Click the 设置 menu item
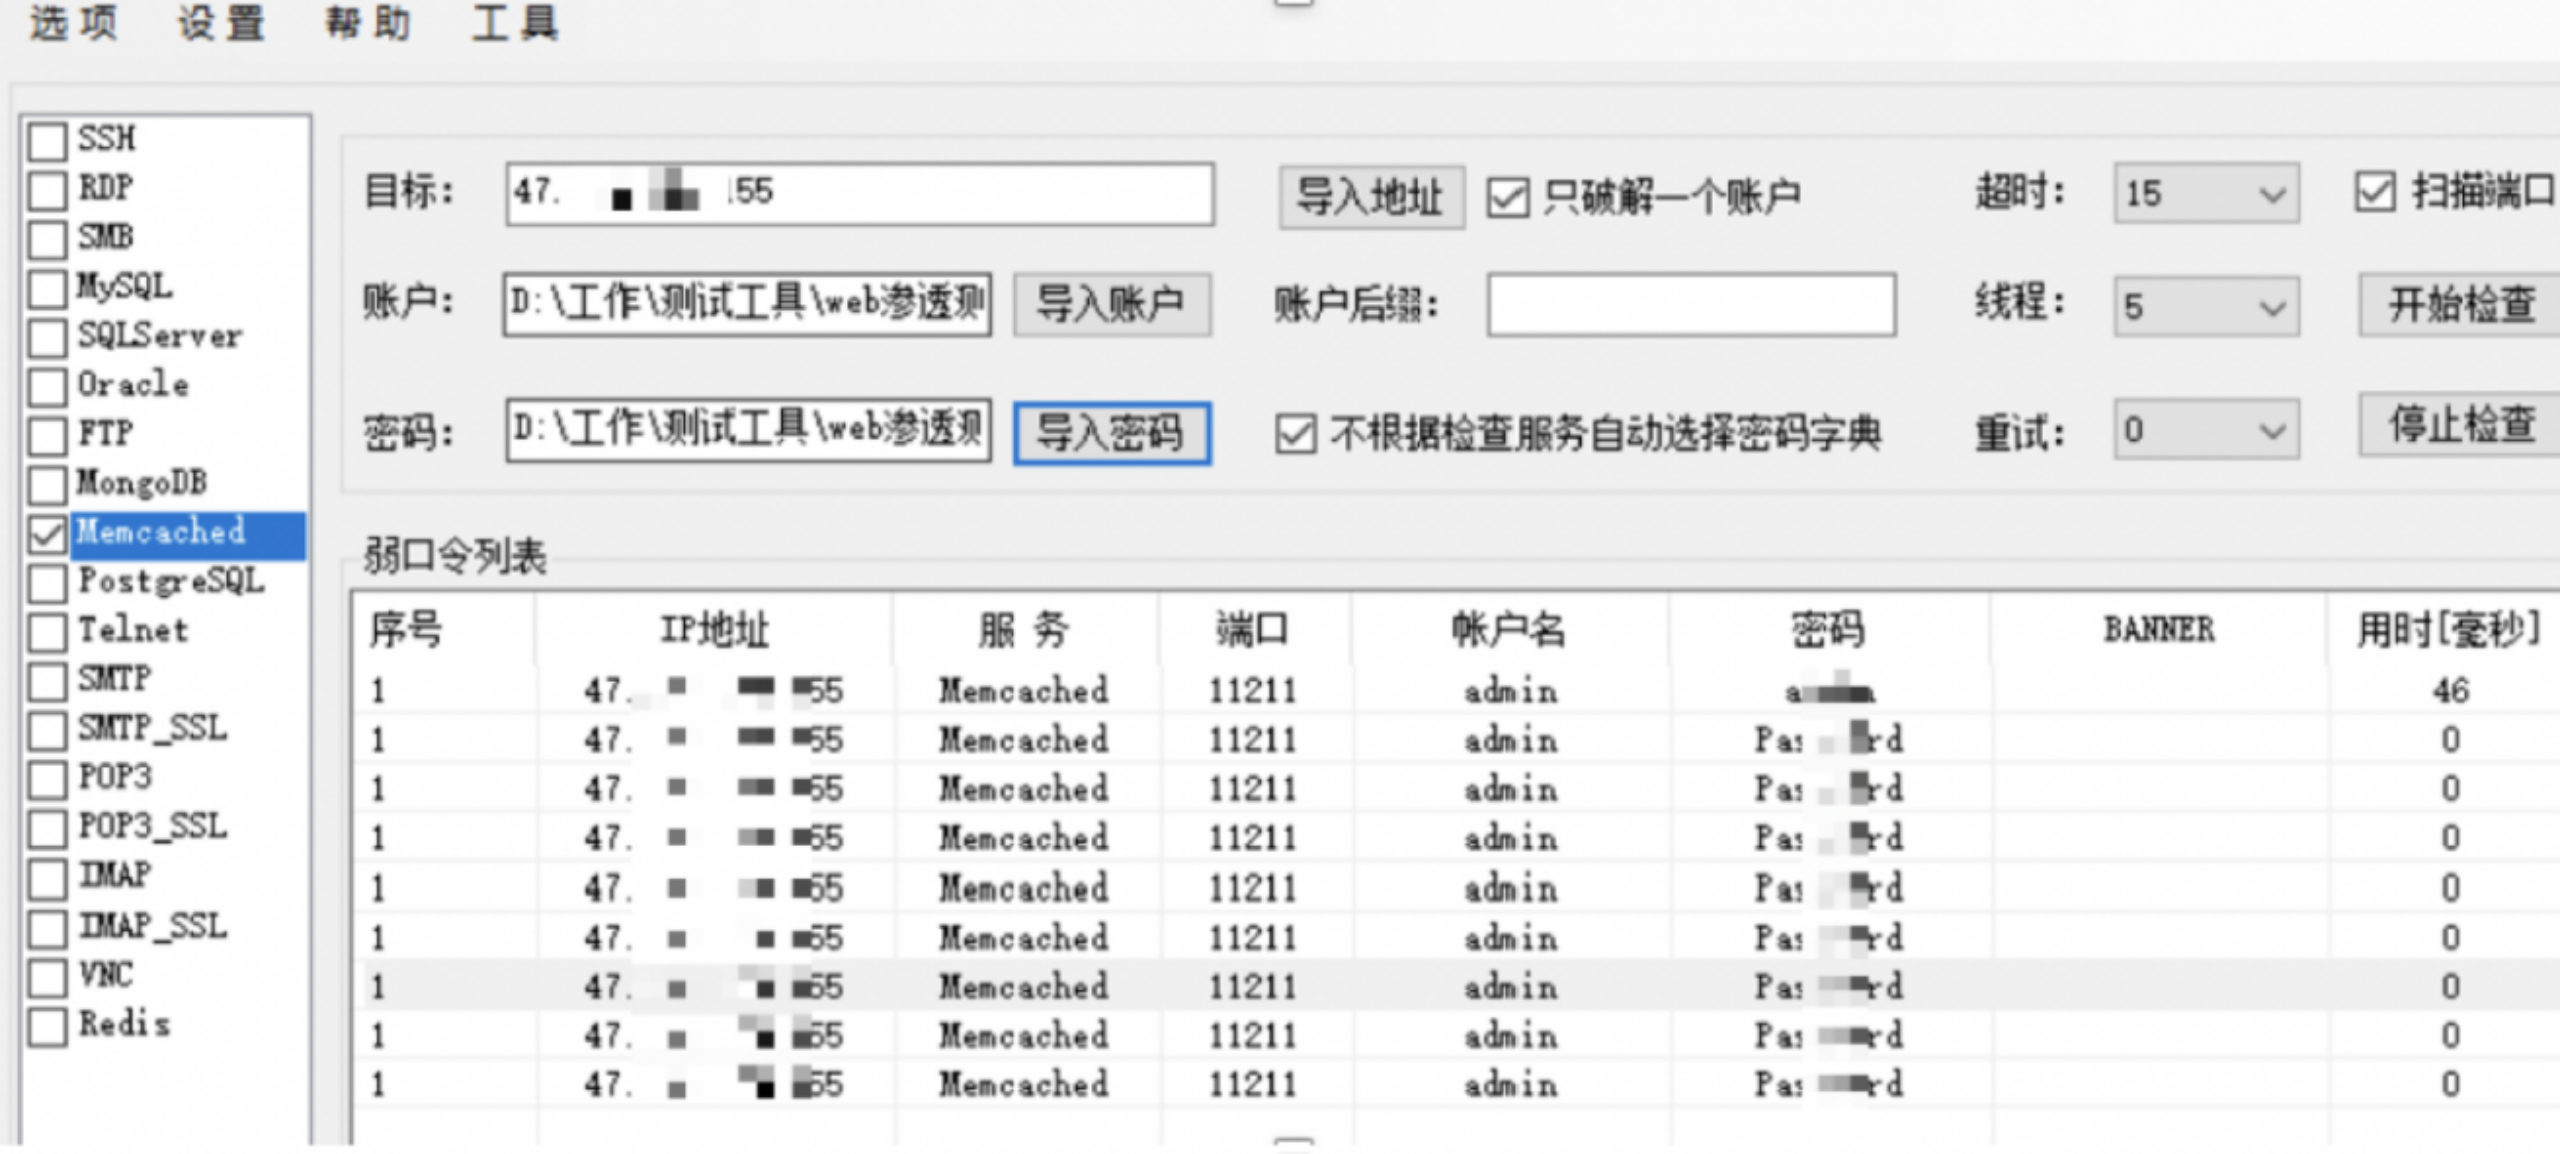Screen dimensions: 2560x1154 coord(221,23)
